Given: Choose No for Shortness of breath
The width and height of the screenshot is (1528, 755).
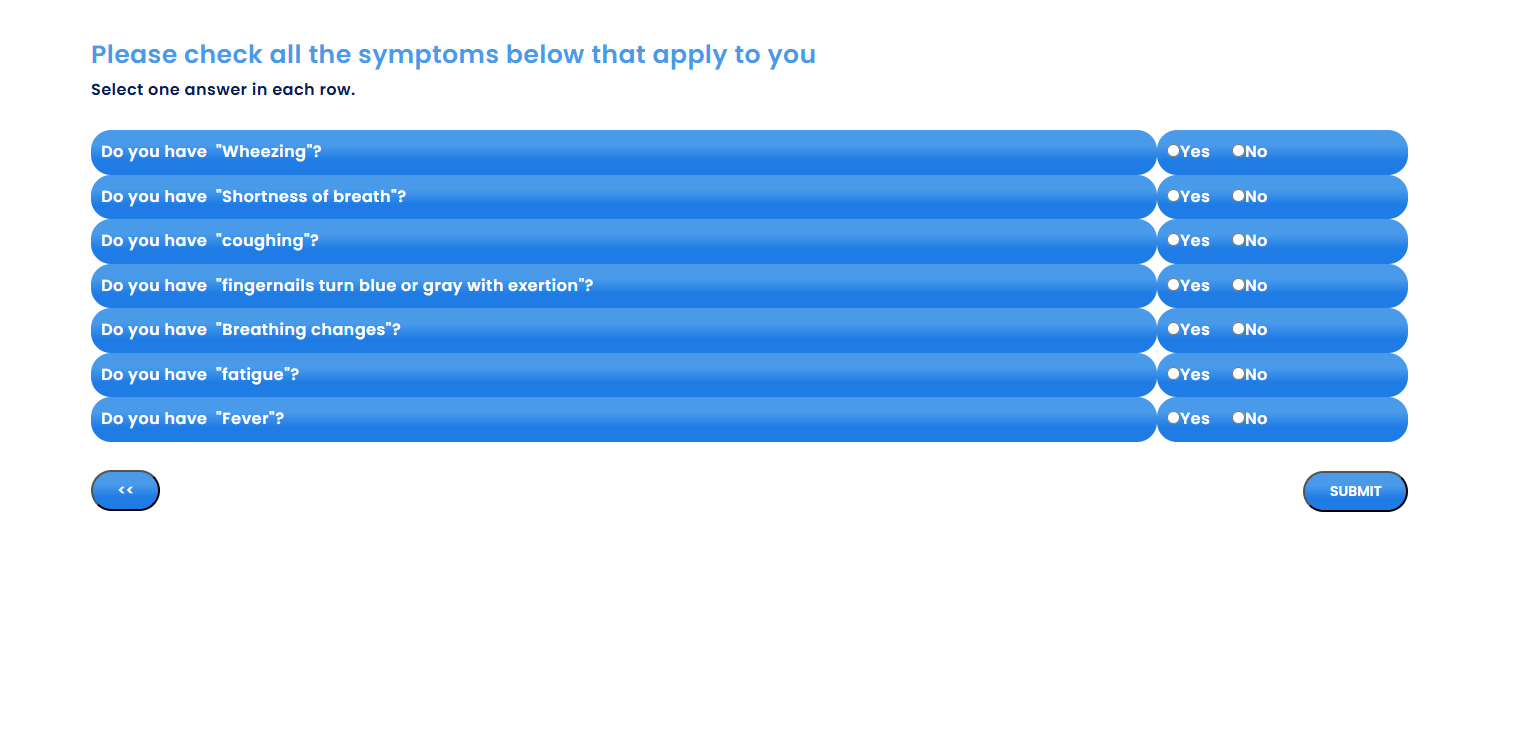Looking at the screenshot, I should coord(1238,196).
